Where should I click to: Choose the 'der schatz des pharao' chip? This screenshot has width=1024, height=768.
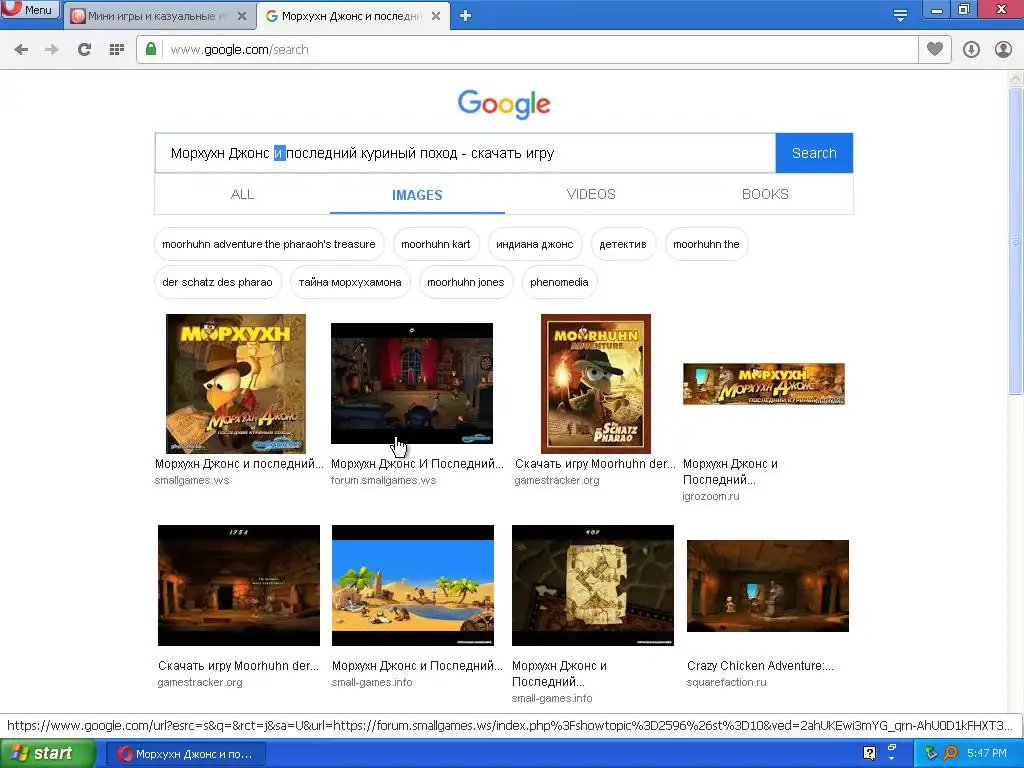217,282
